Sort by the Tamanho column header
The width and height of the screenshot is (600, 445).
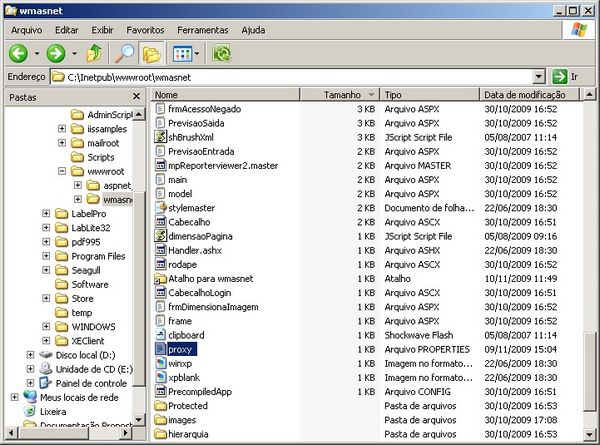pos(340,95)
